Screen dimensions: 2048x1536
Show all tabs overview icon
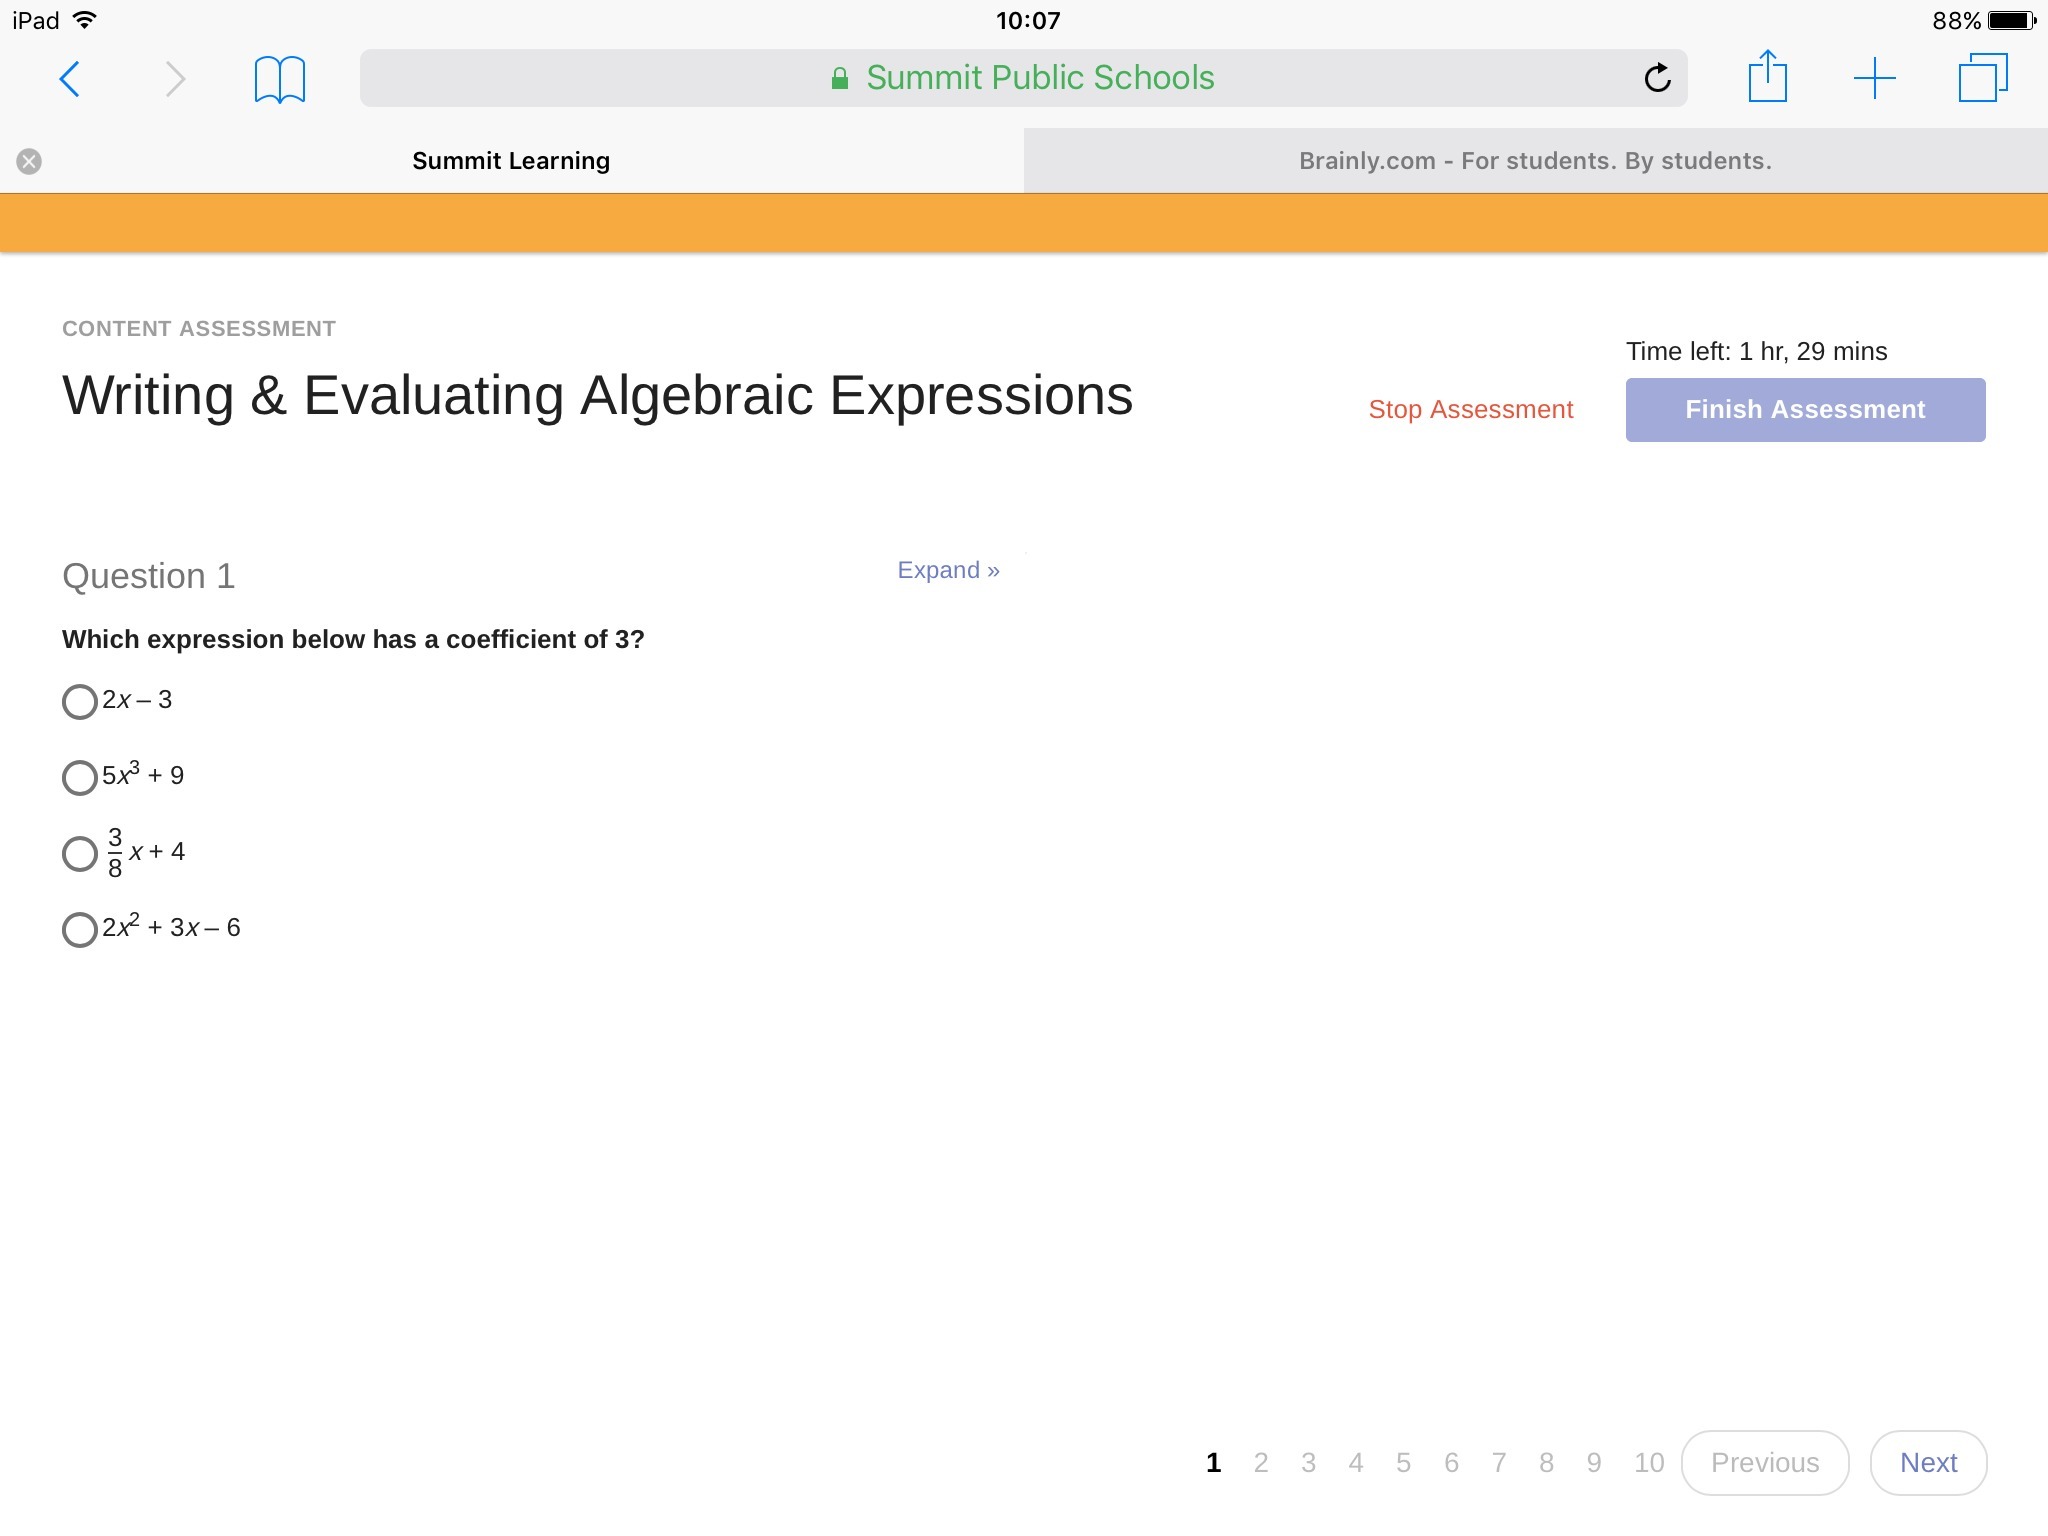point(1982,78)
